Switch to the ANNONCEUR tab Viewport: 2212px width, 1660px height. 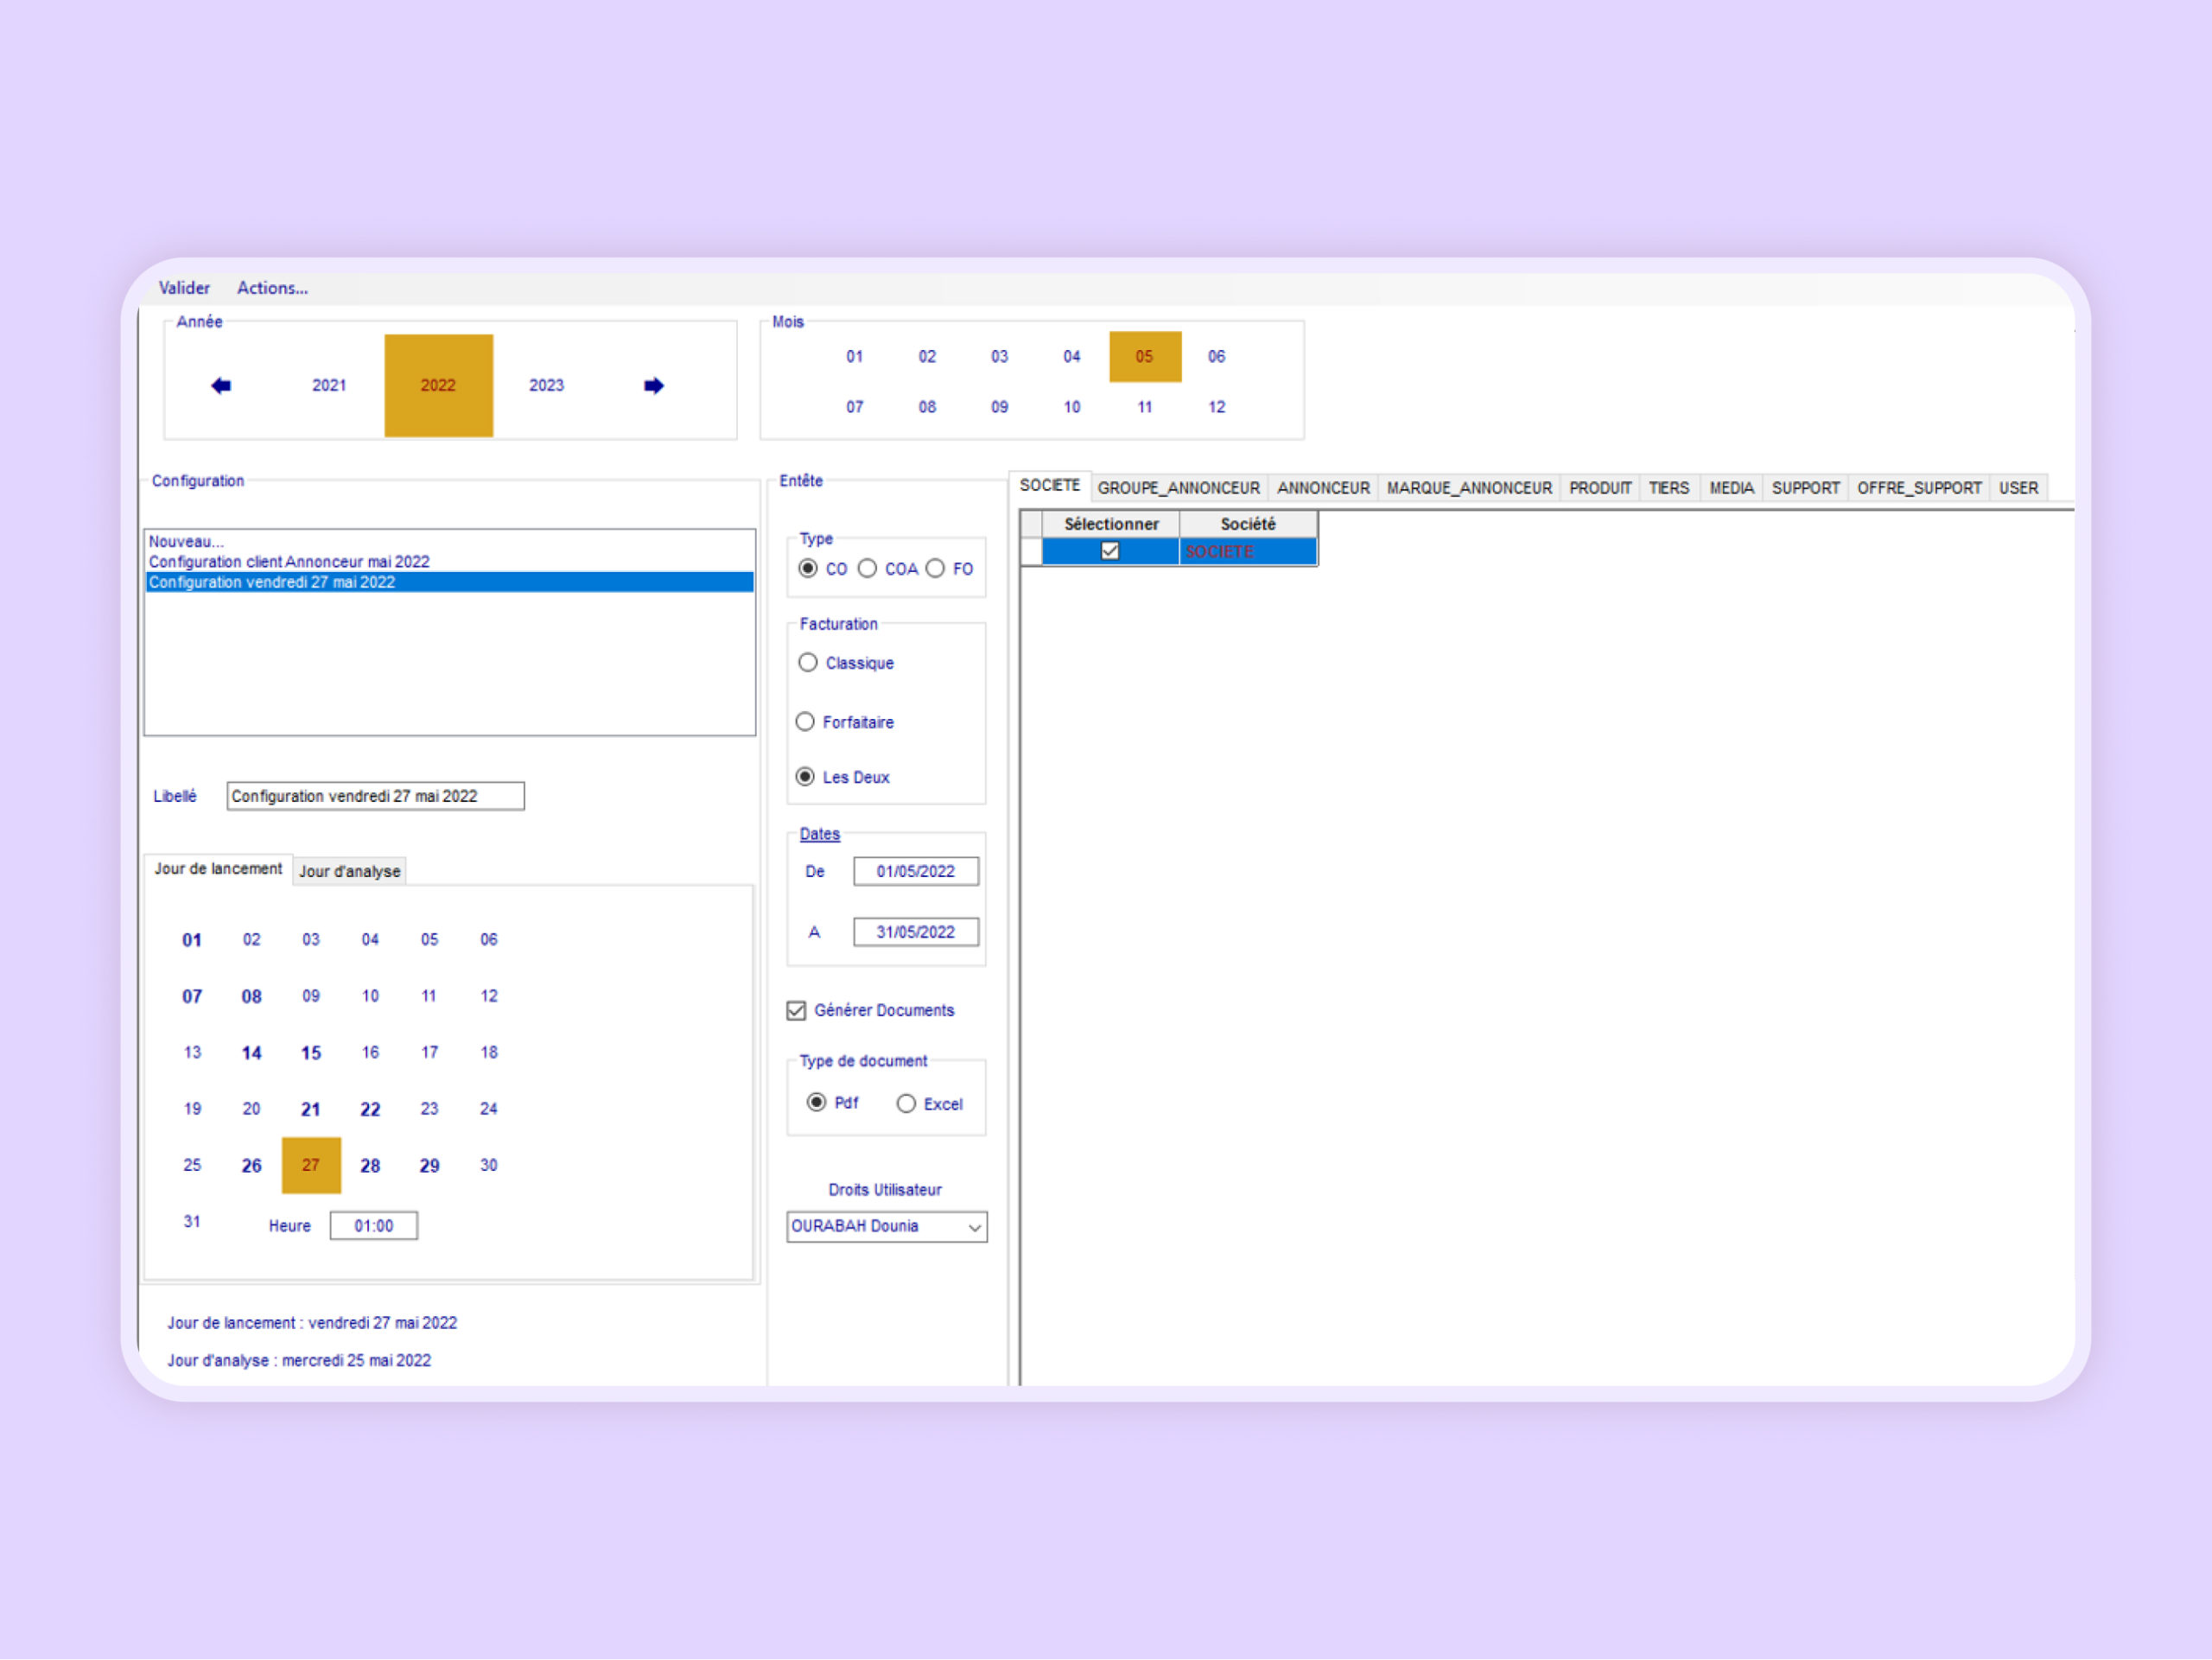click(x=1322, y=488)
